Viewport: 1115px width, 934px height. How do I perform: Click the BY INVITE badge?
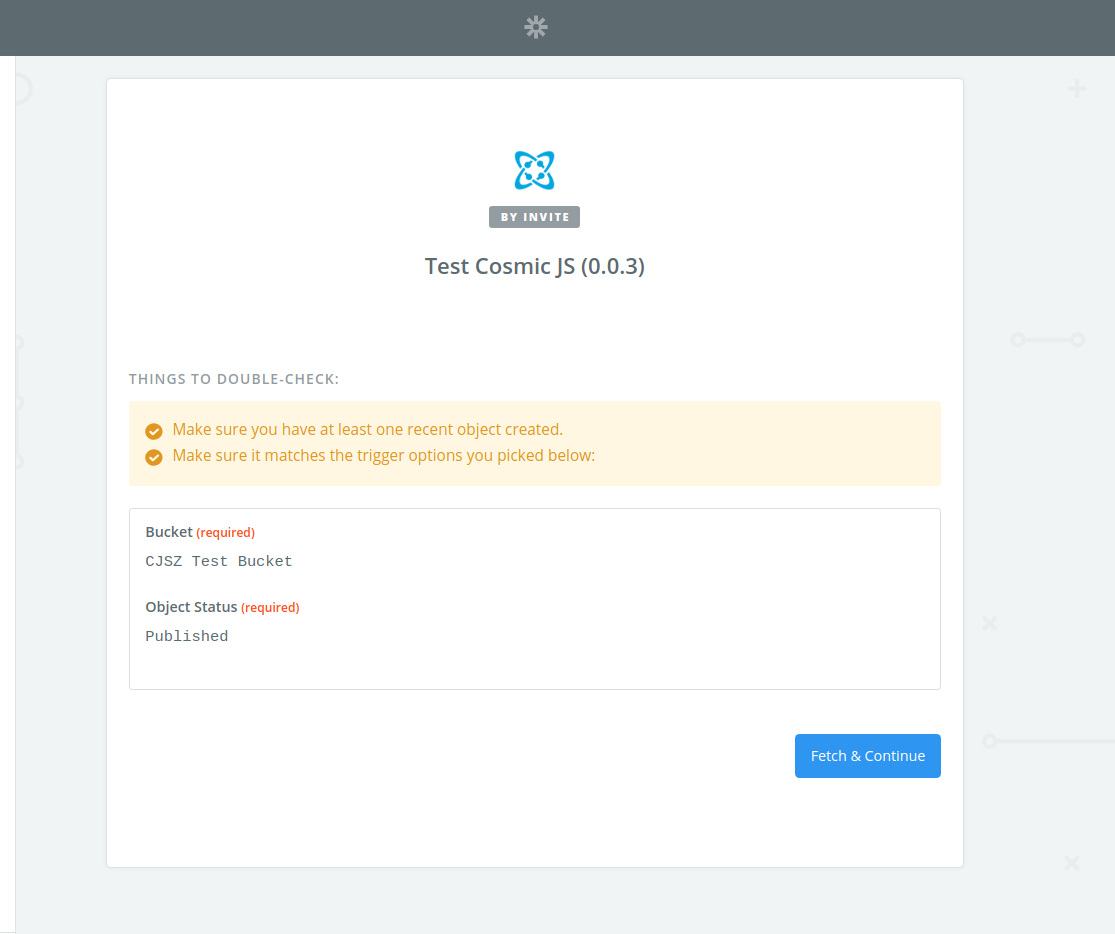(x=534, y=217)
